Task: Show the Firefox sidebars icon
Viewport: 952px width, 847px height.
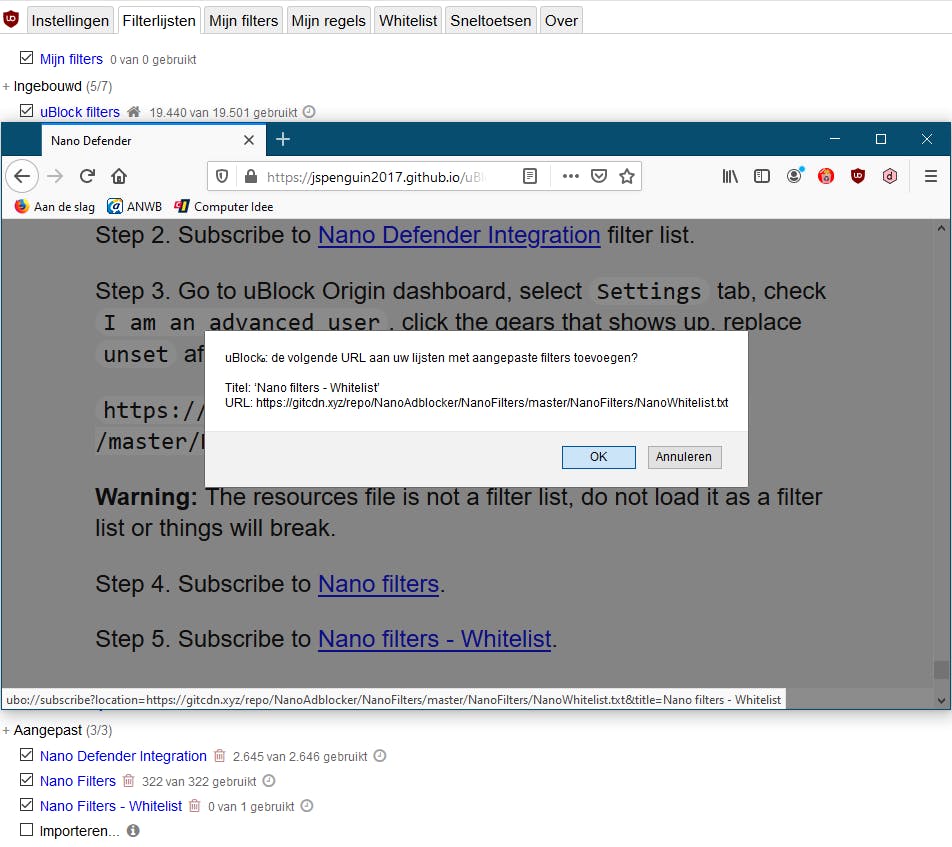Action: click(762, 177)
